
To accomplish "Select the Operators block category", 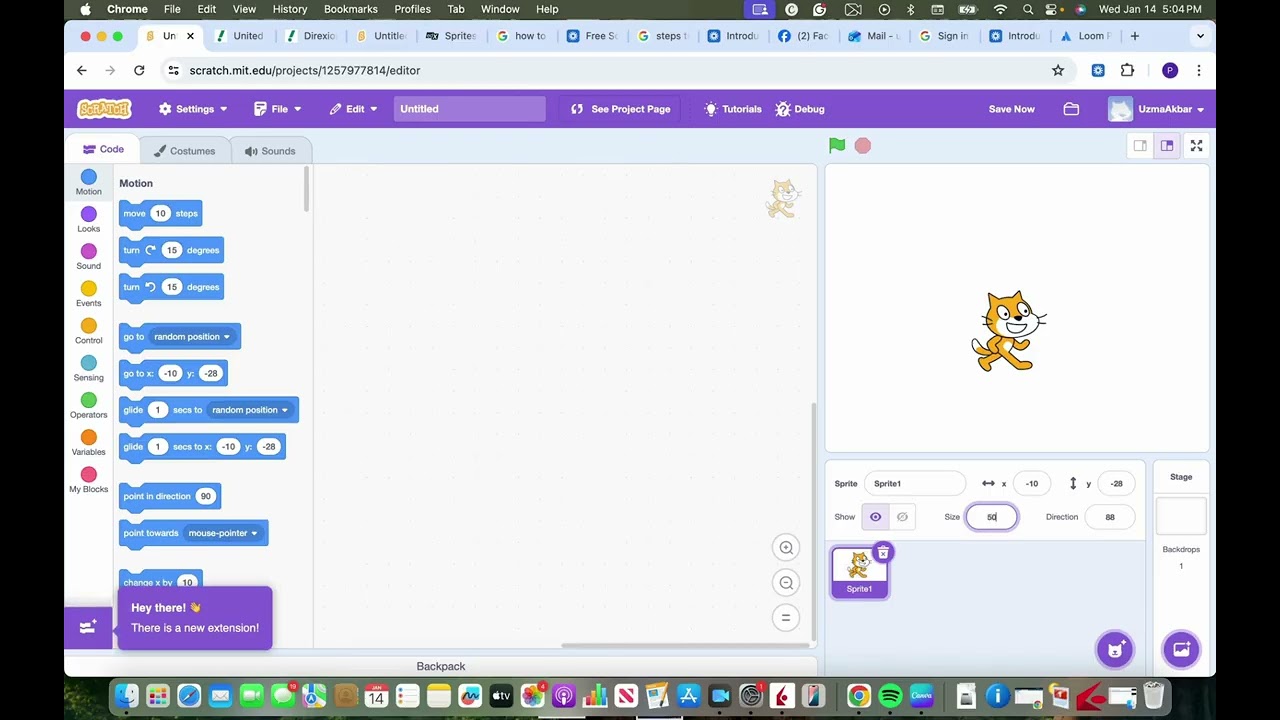I will 89,406.
